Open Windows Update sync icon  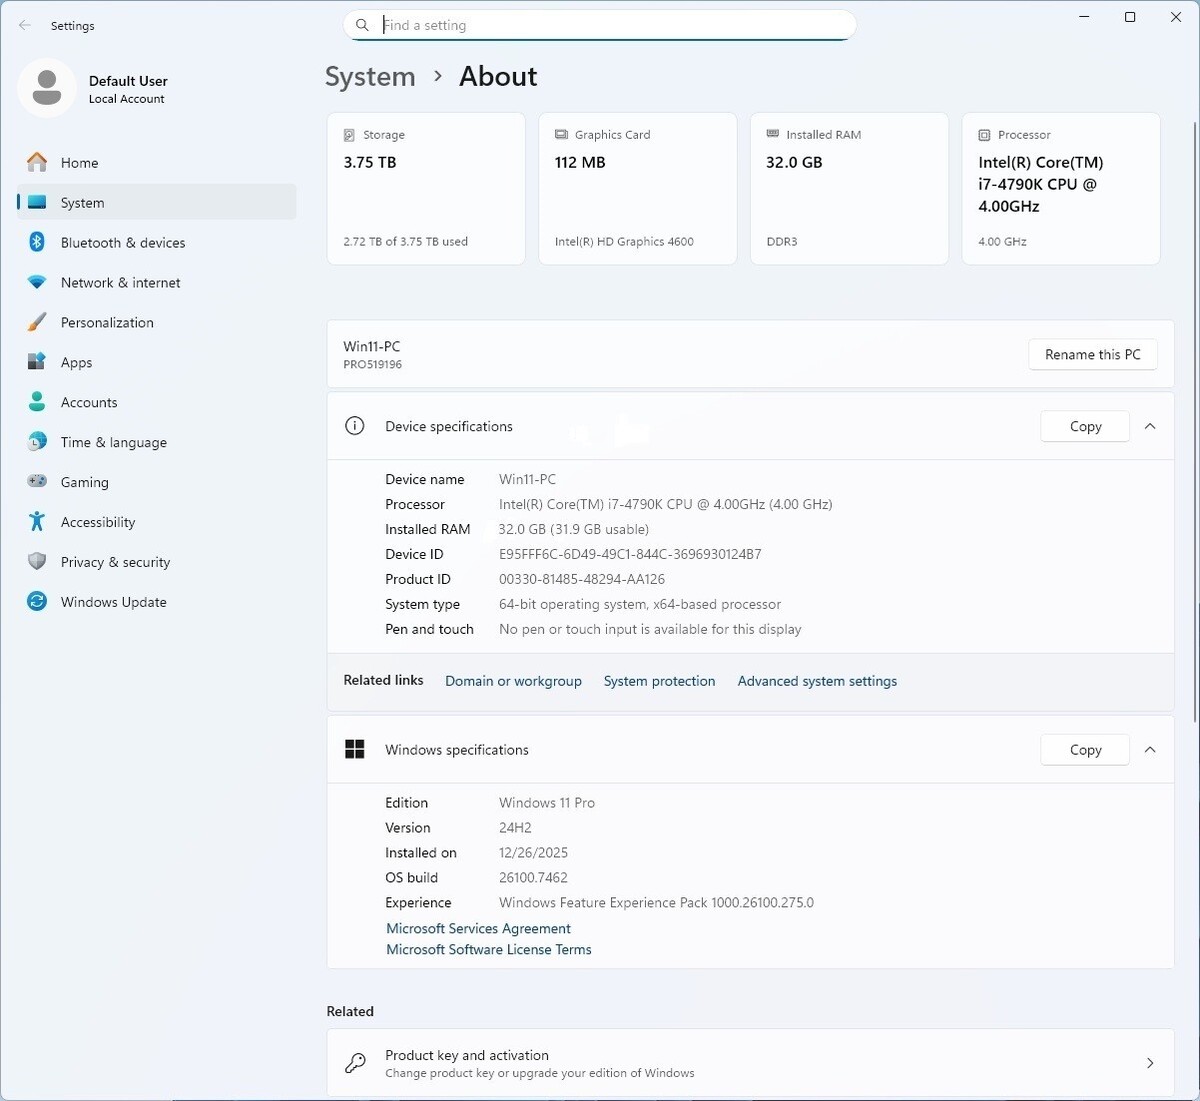(x=37, y=602)
